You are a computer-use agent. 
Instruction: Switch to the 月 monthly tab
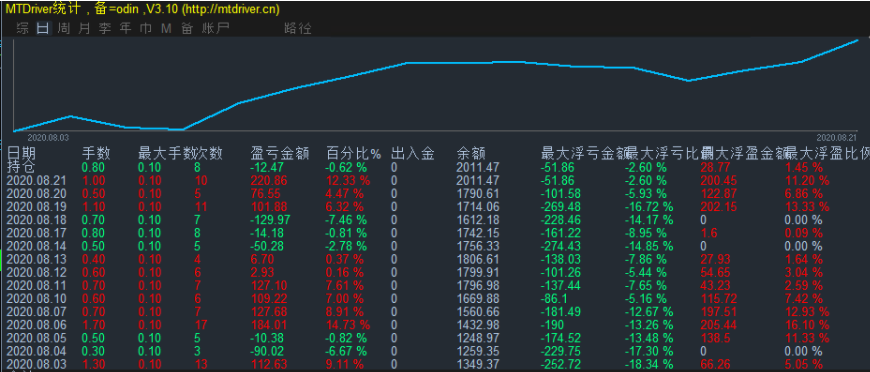tap(84, 28)
